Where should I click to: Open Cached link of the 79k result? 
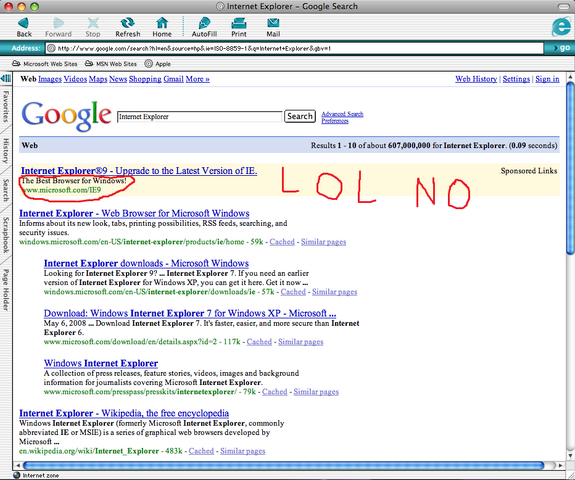(x=275, y=392)
